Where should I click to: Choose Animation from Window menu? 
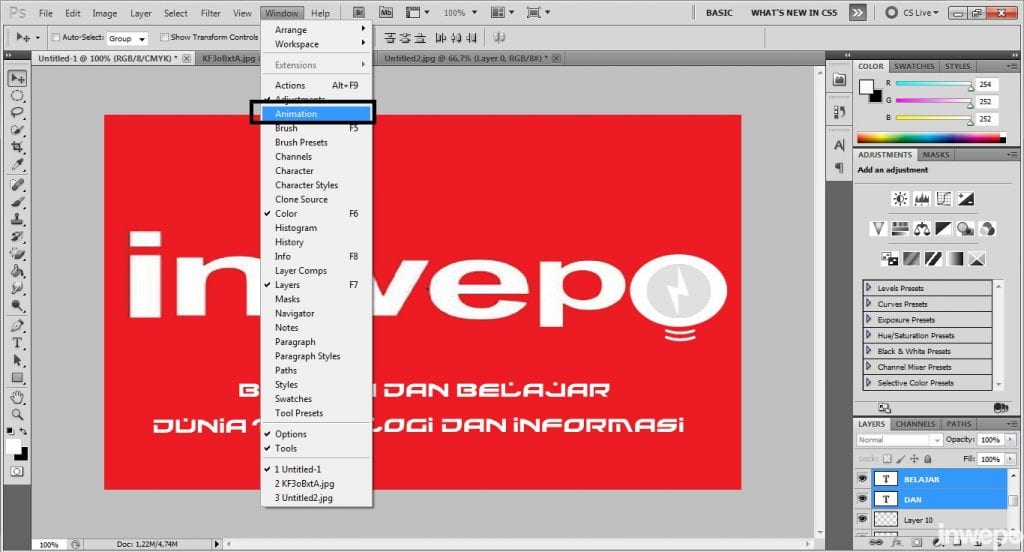click(x=316, y=114)
